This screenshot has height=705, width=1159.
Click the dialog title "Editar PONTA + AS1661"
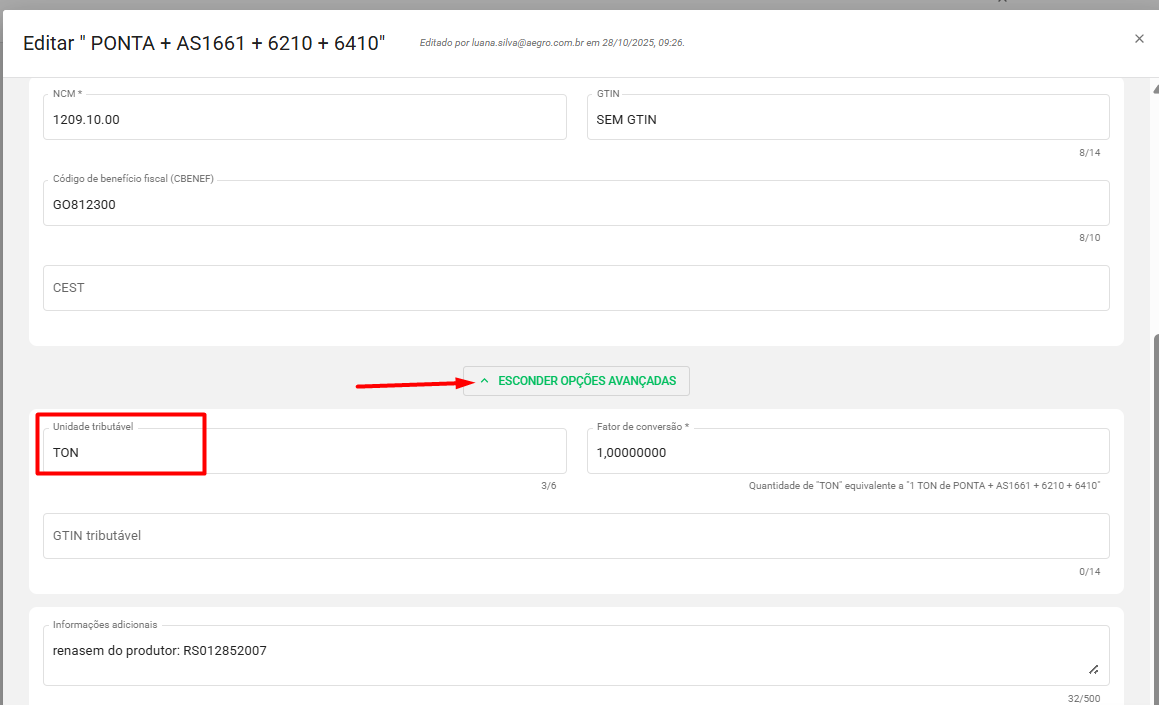(x=204, y=44)
